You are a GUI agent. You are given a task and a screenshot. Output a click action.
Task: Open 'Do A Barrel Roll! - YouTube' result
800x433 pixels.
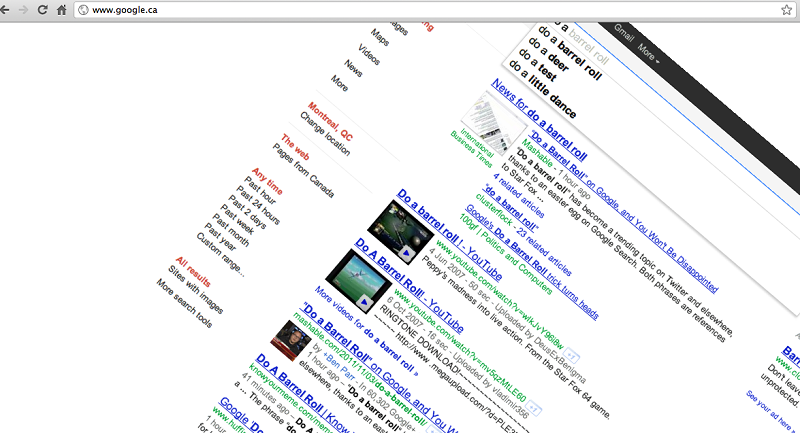pos(409,286)
